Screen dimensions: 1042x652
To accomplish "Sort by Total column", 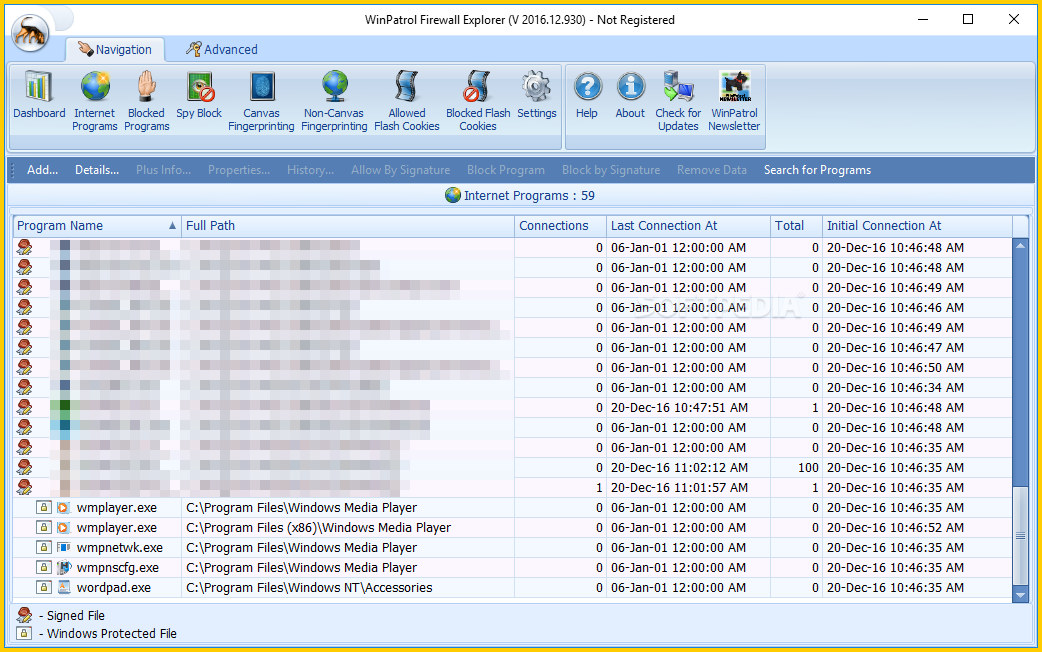I will 796,226.
